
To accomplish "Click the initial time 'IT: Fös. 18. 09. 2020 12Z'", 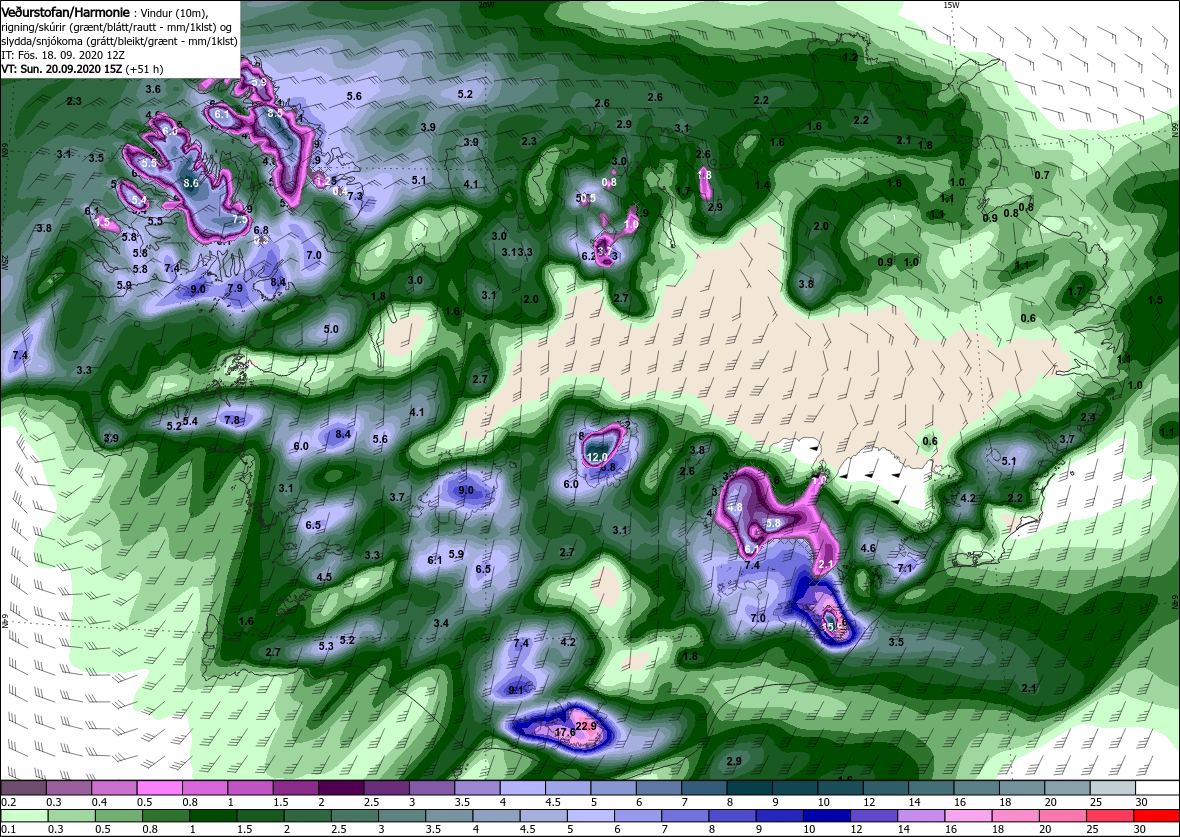I will click(62, 55).
